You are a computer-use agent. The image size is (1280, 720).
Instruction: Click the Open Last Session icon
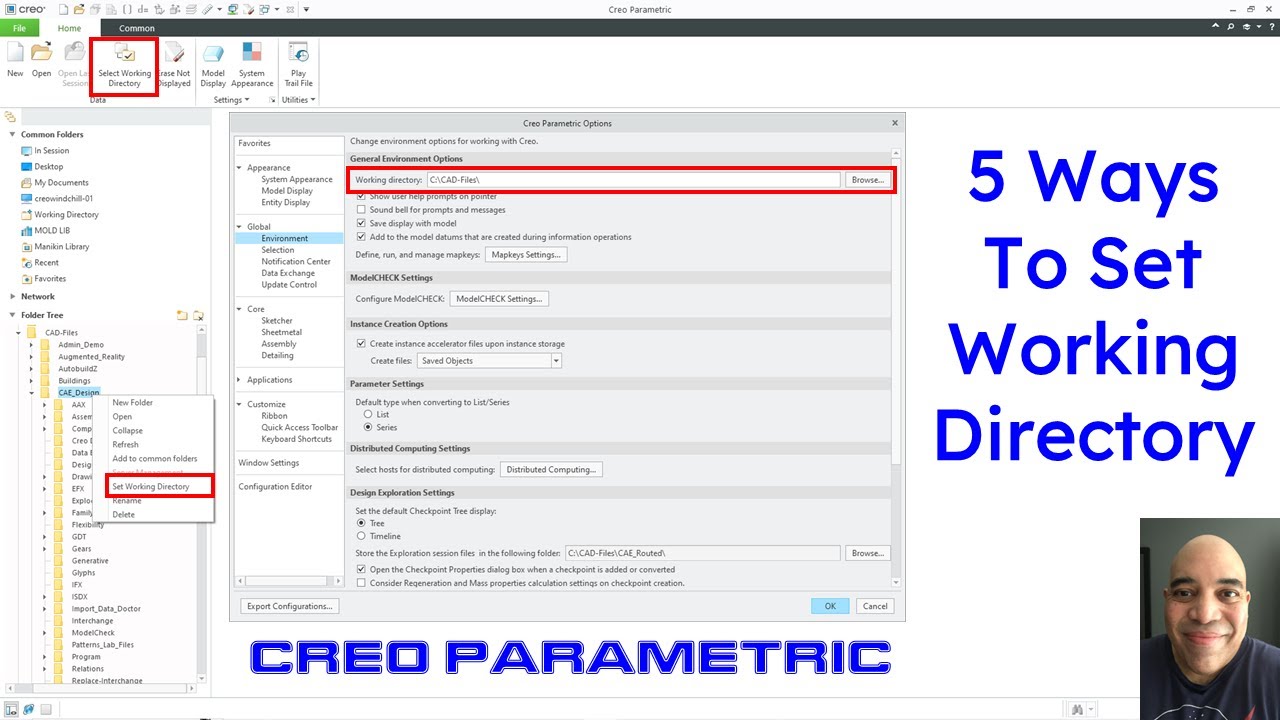74,65
